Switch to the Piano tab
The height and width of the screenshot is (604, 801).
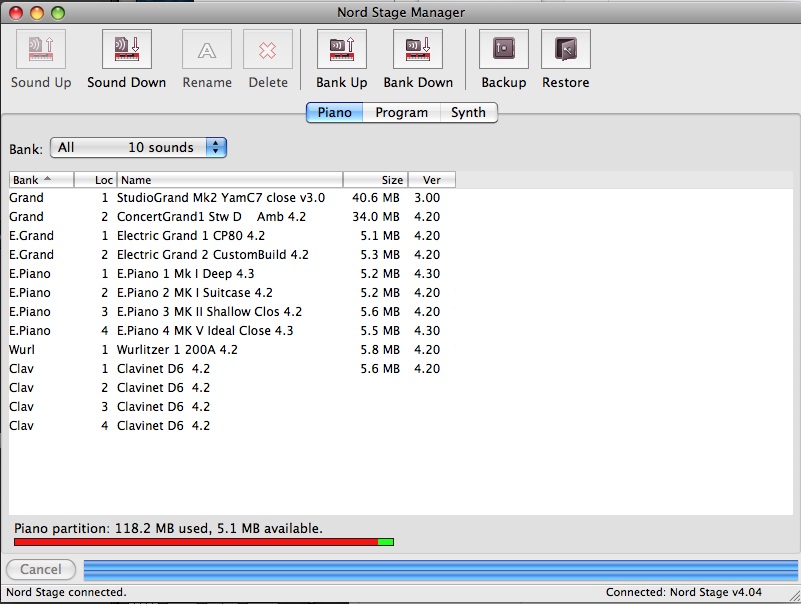pos(334,112)
